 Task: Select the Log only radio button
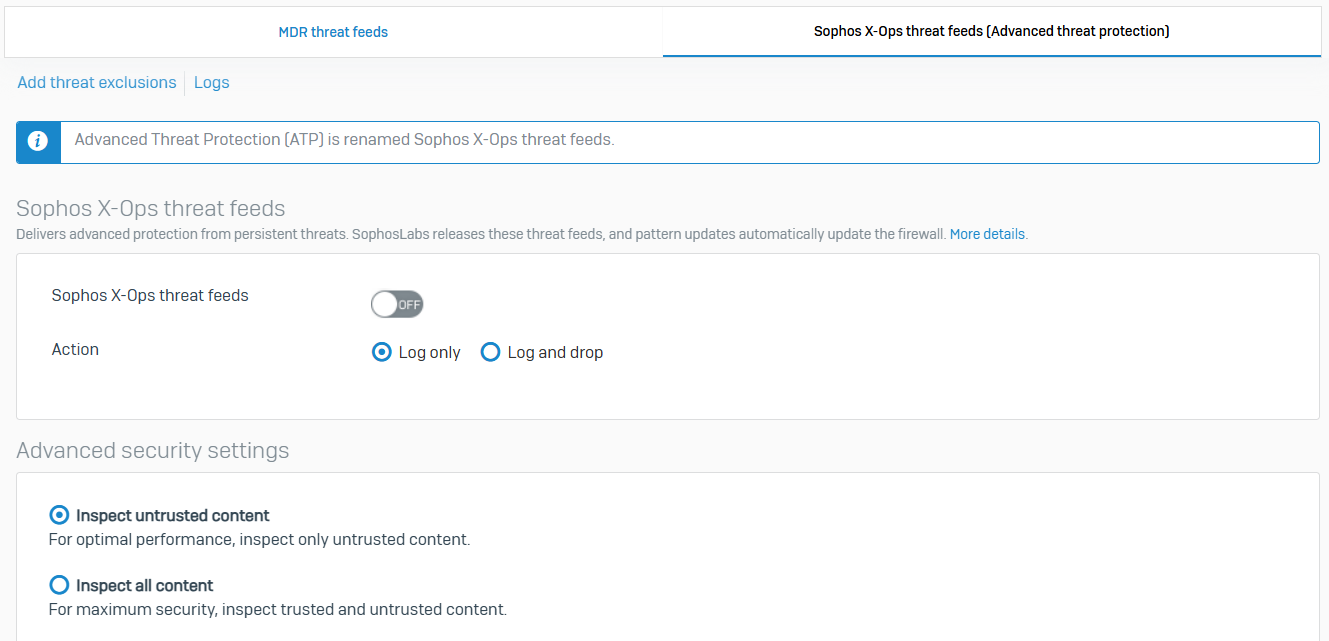click(x=381, y=352)
